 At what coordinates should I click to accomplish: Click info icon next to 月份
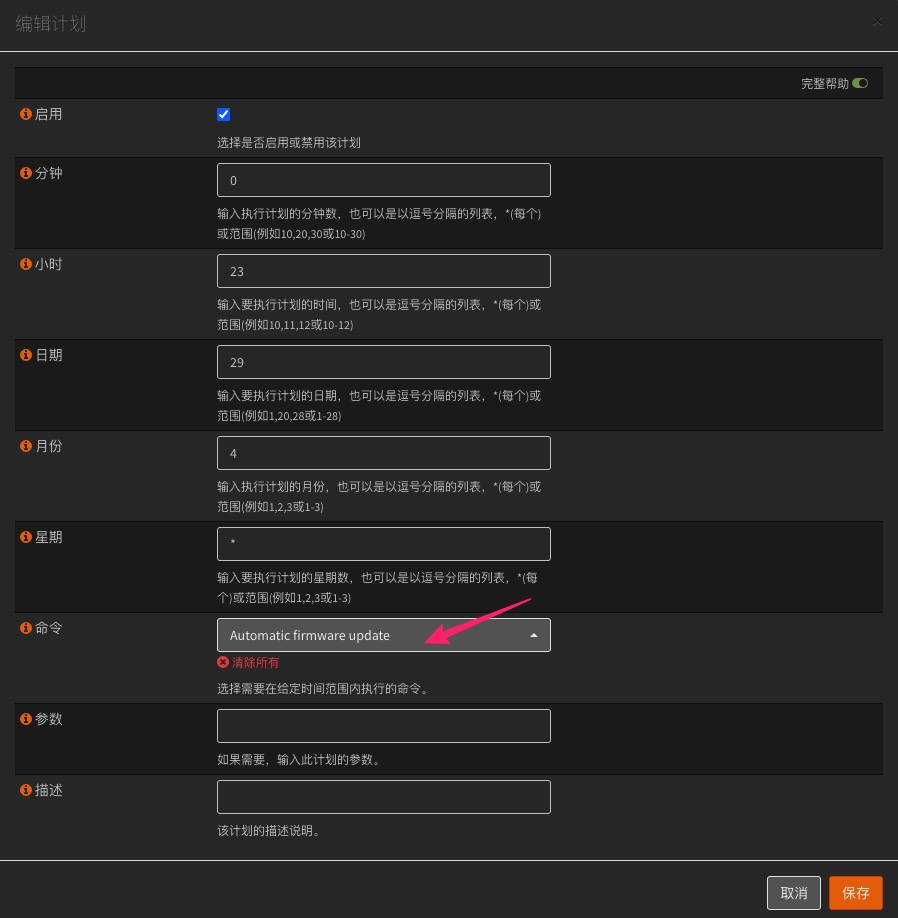(x=26, y=446)
